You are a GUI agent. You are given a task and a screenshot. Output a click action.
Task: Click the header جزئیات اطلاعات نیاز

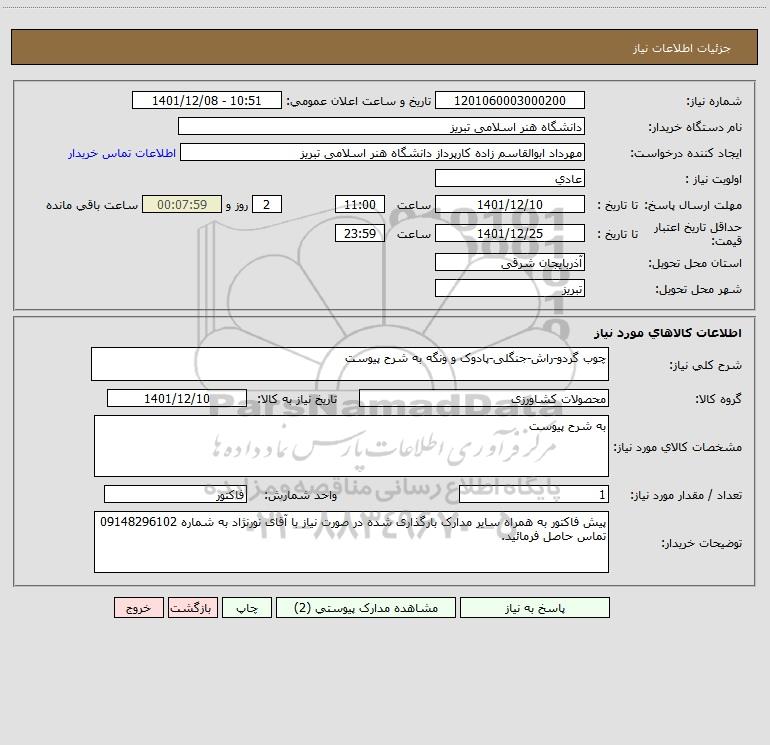682,48
